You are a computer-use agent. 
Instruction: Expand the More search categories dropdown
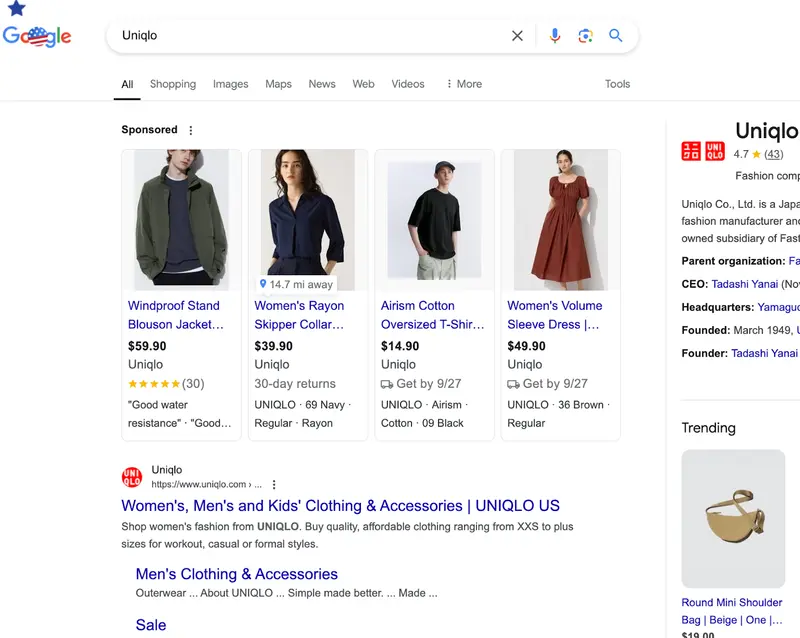pyautogui.click(x=463, y=84)
